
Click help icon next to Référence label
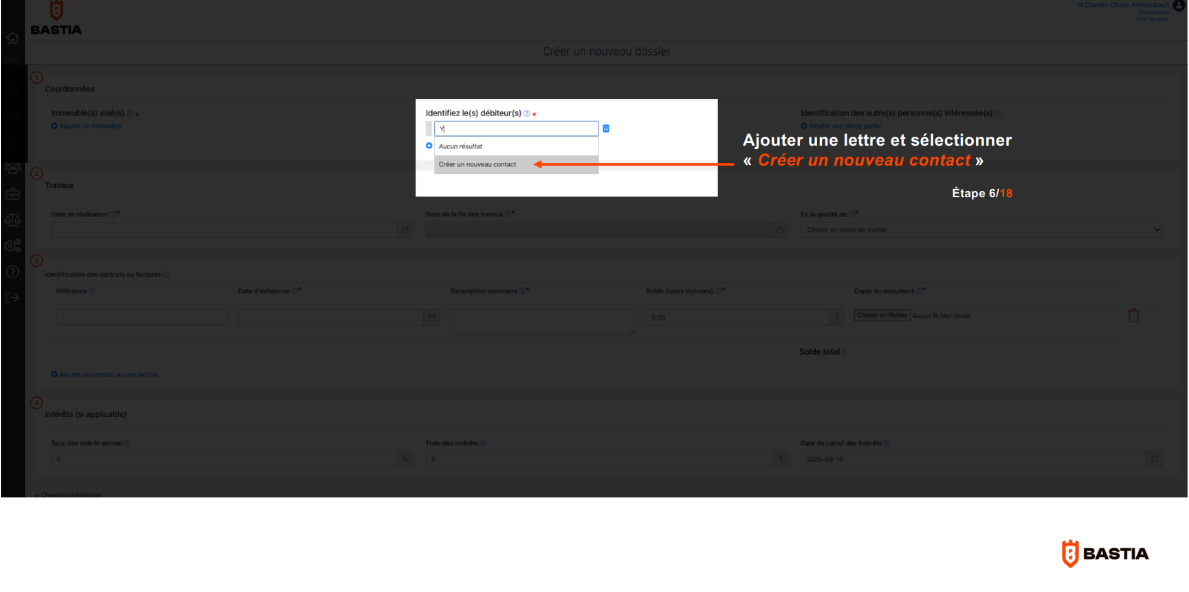pos(92,290)
